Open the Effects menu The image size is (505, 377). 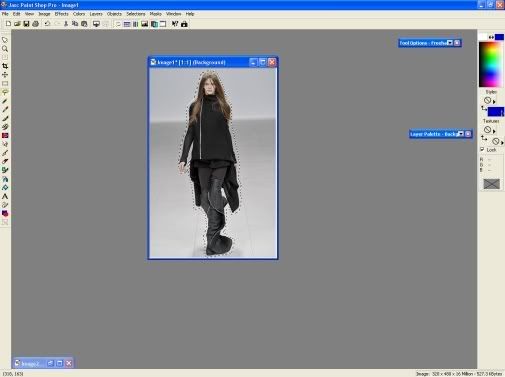pos(61,14)
